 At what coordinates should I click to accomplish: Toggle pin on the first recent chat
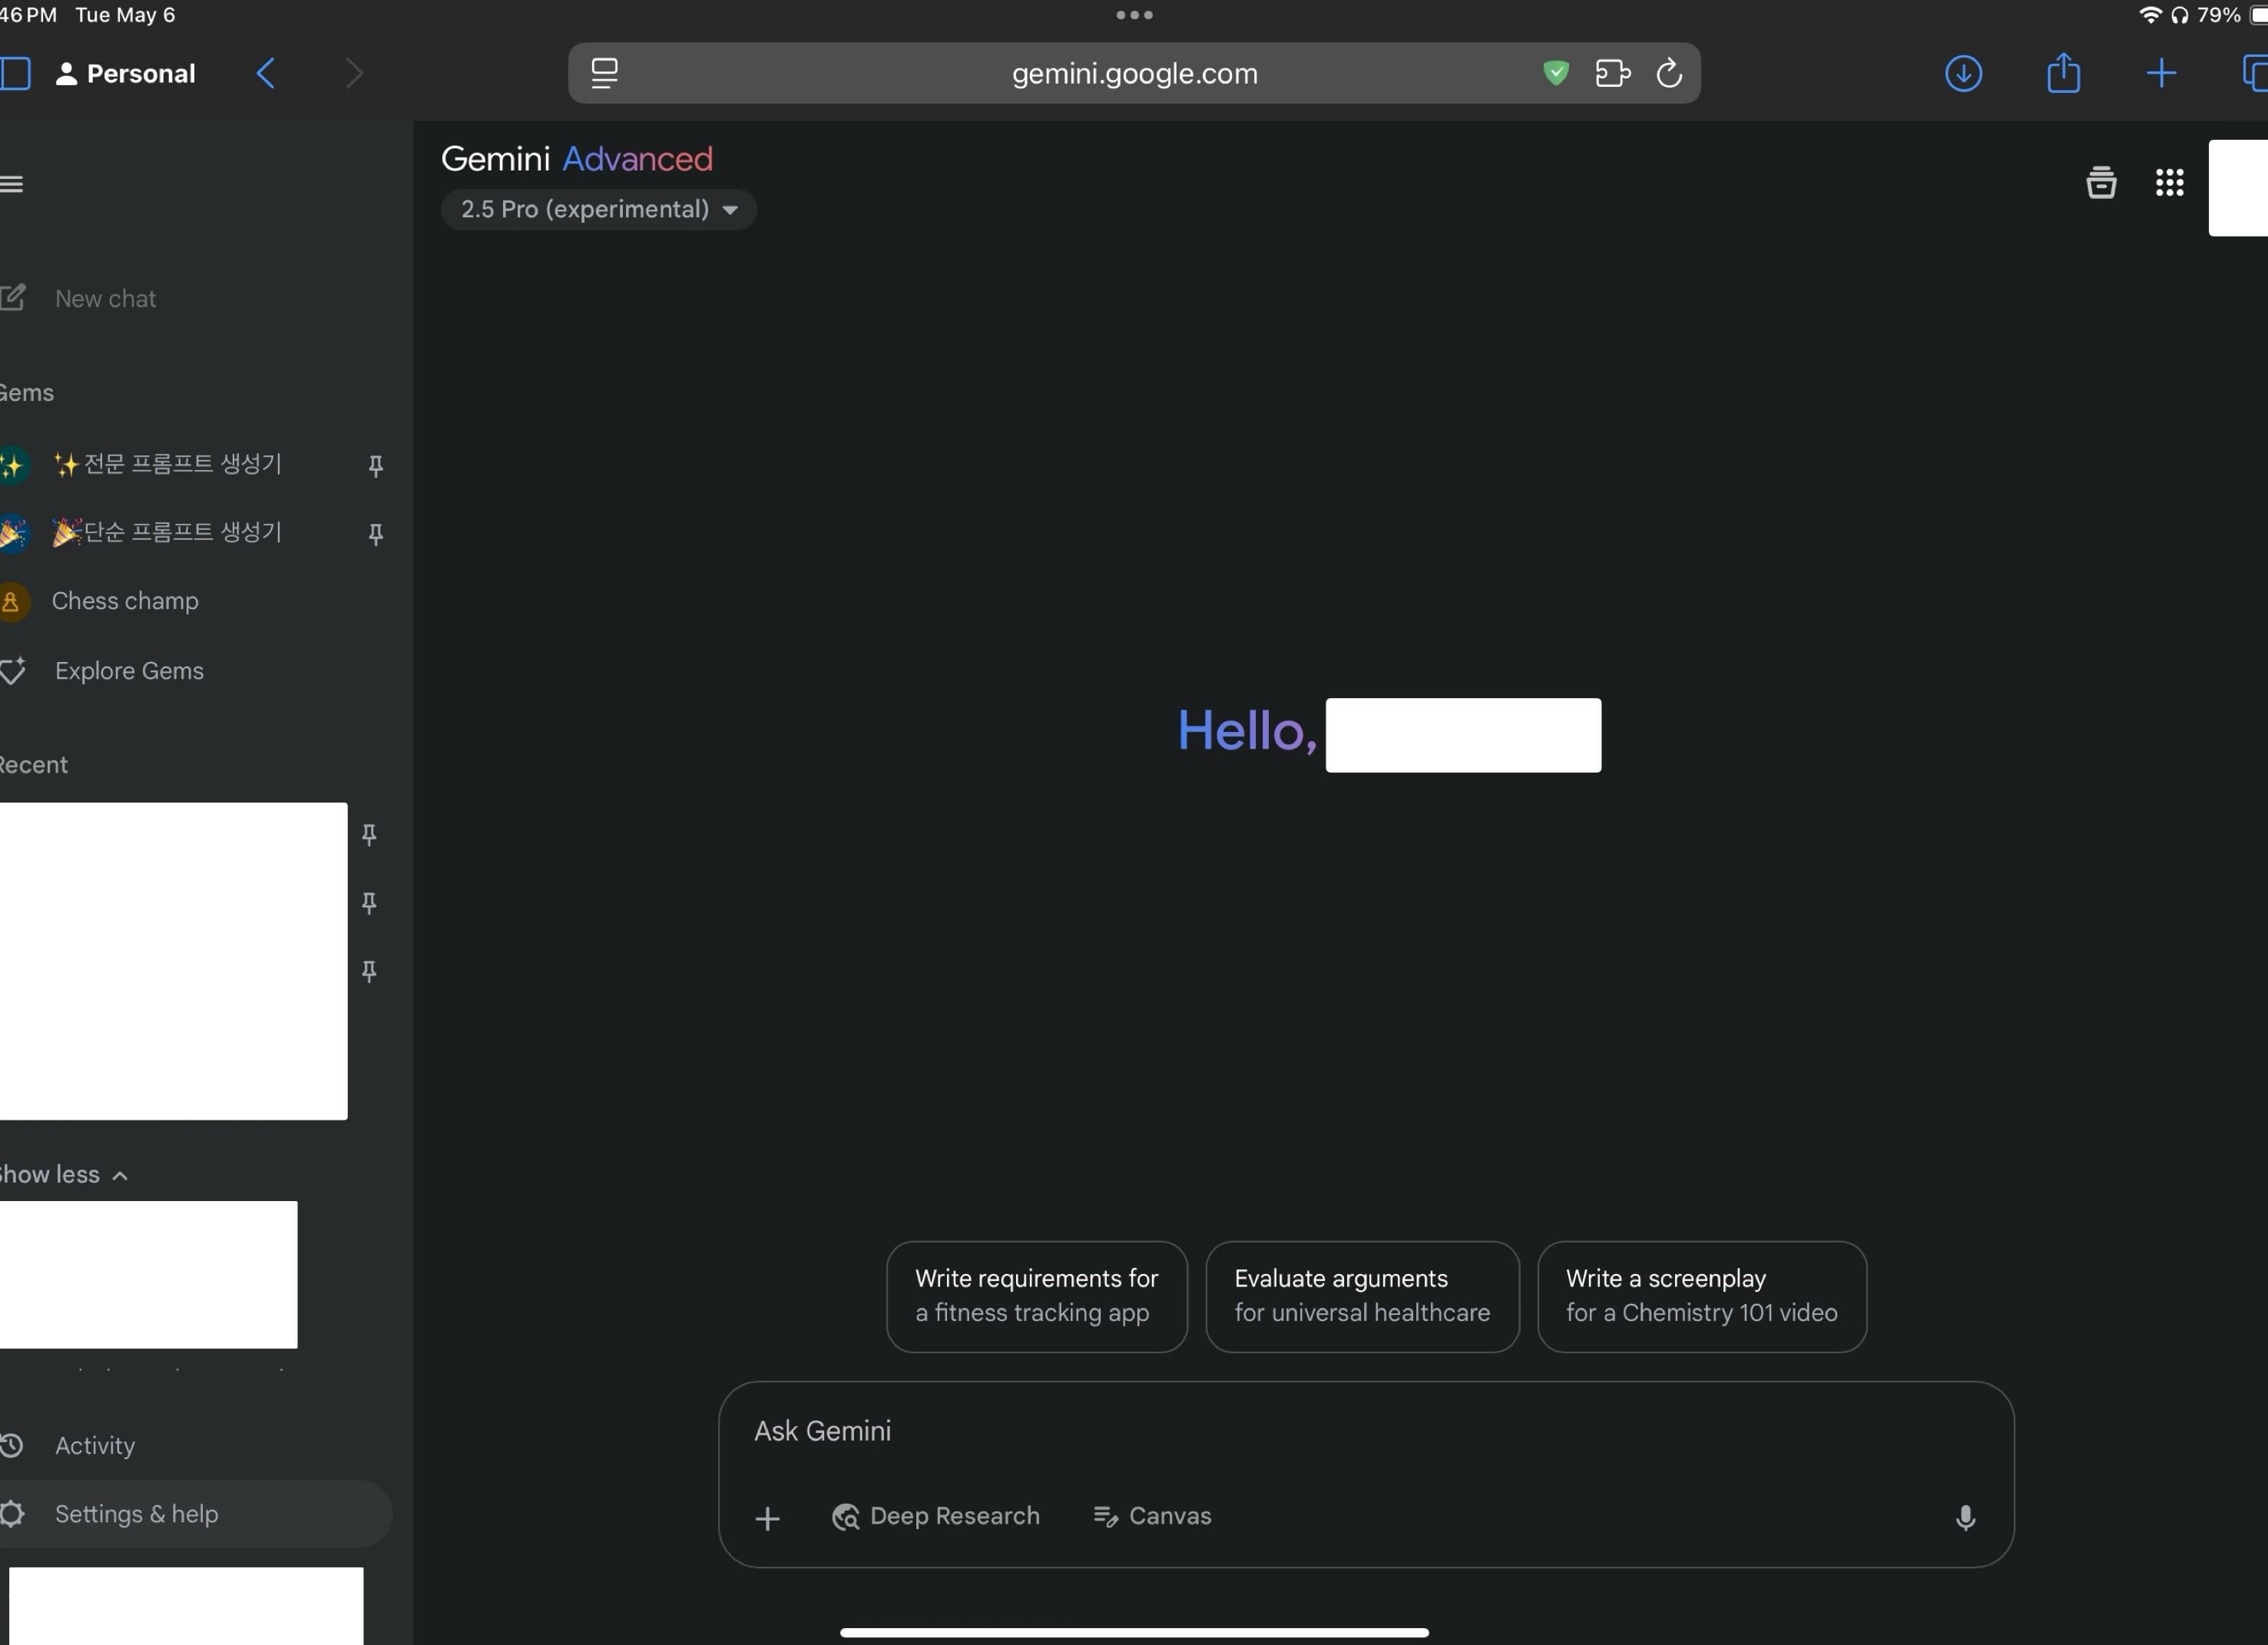click(x=369, y=834)
